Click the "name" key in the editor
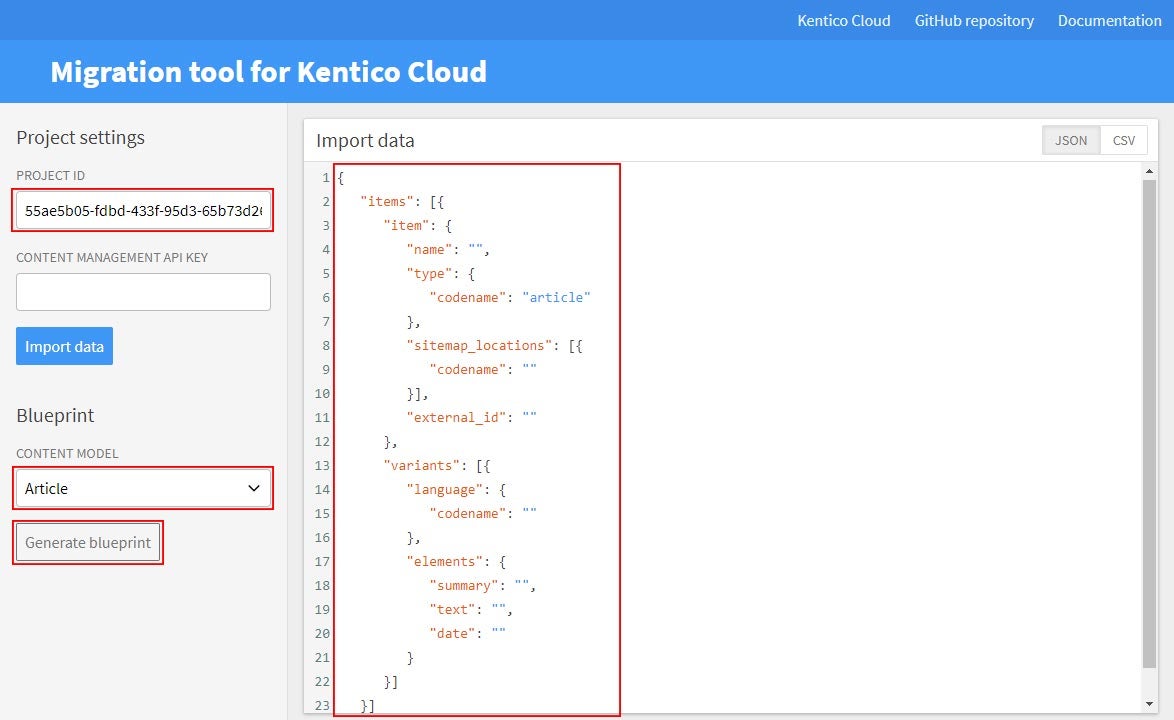 [430, 249]
